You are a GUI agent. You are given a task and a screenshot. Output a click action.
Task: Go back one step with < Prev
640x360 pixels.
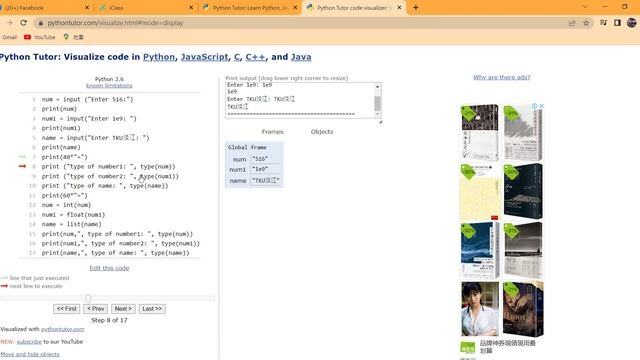pyautogui.click(x=96, y=309)
